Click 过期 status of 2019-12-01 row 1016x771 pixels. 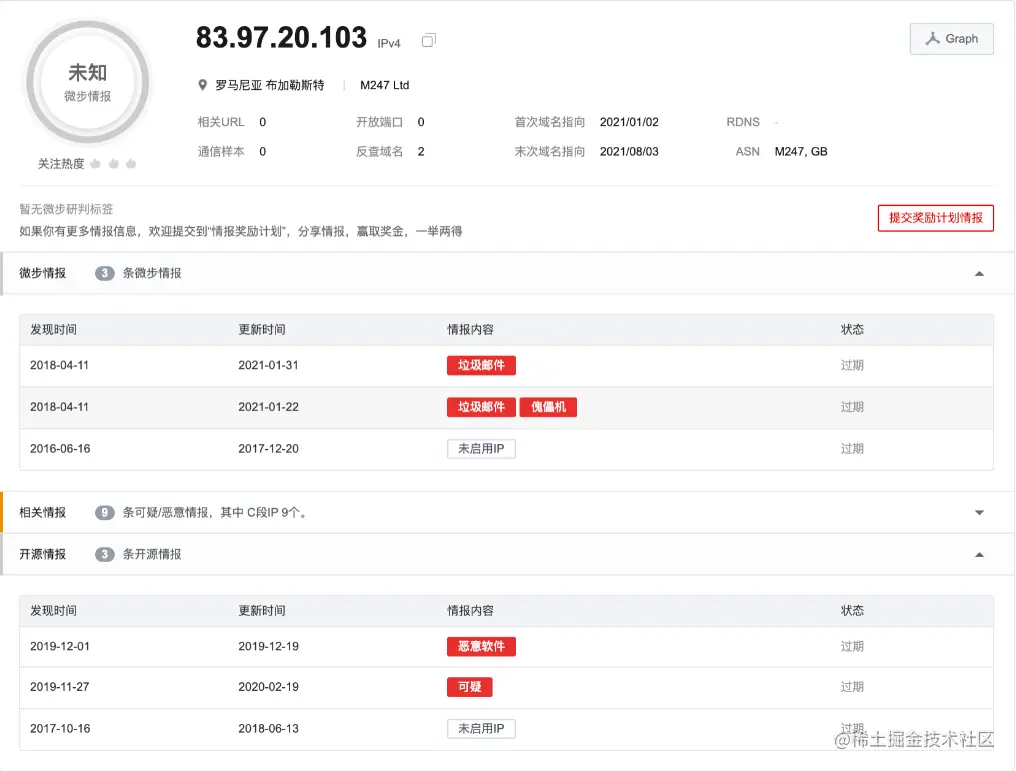pyautogui.click(x=852, y=646)
